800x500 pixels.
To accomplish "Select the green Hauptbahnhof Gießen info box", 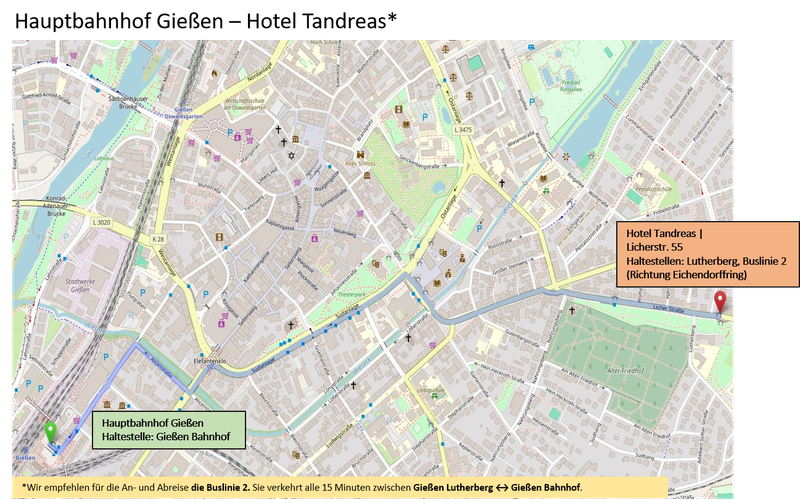I will click(168, 430).
